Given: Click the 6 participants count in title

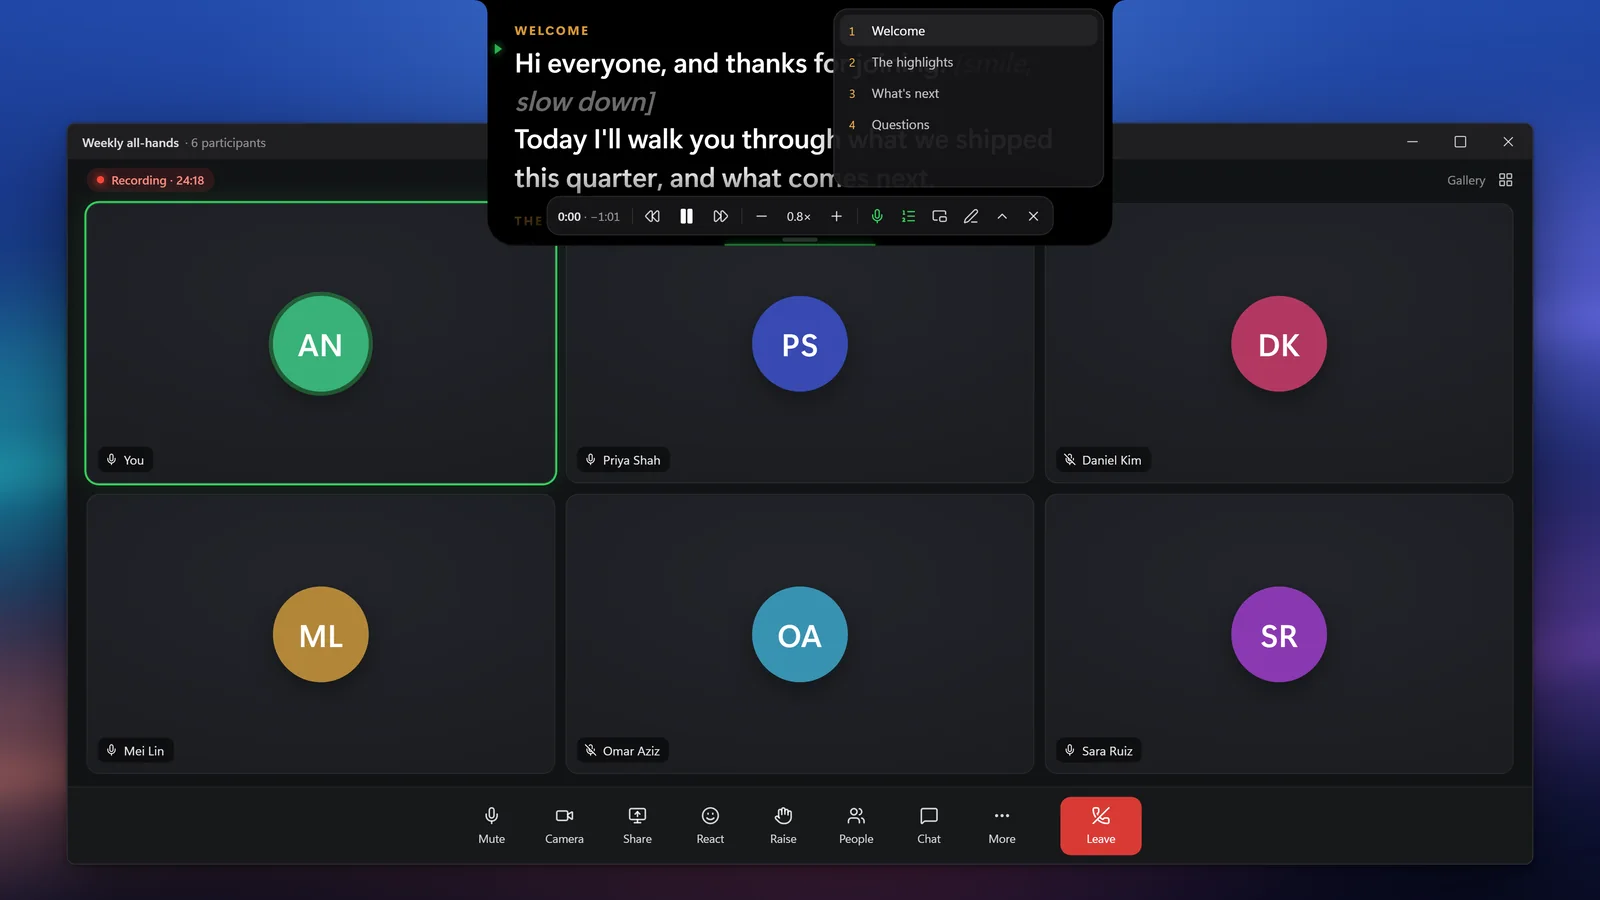Looking at the screenshot, I should 229,143.
